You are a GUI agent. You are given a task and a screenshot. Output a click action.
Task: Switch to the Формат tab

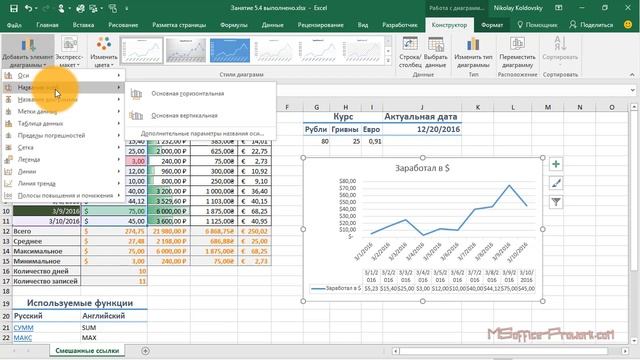pos(492,25)
